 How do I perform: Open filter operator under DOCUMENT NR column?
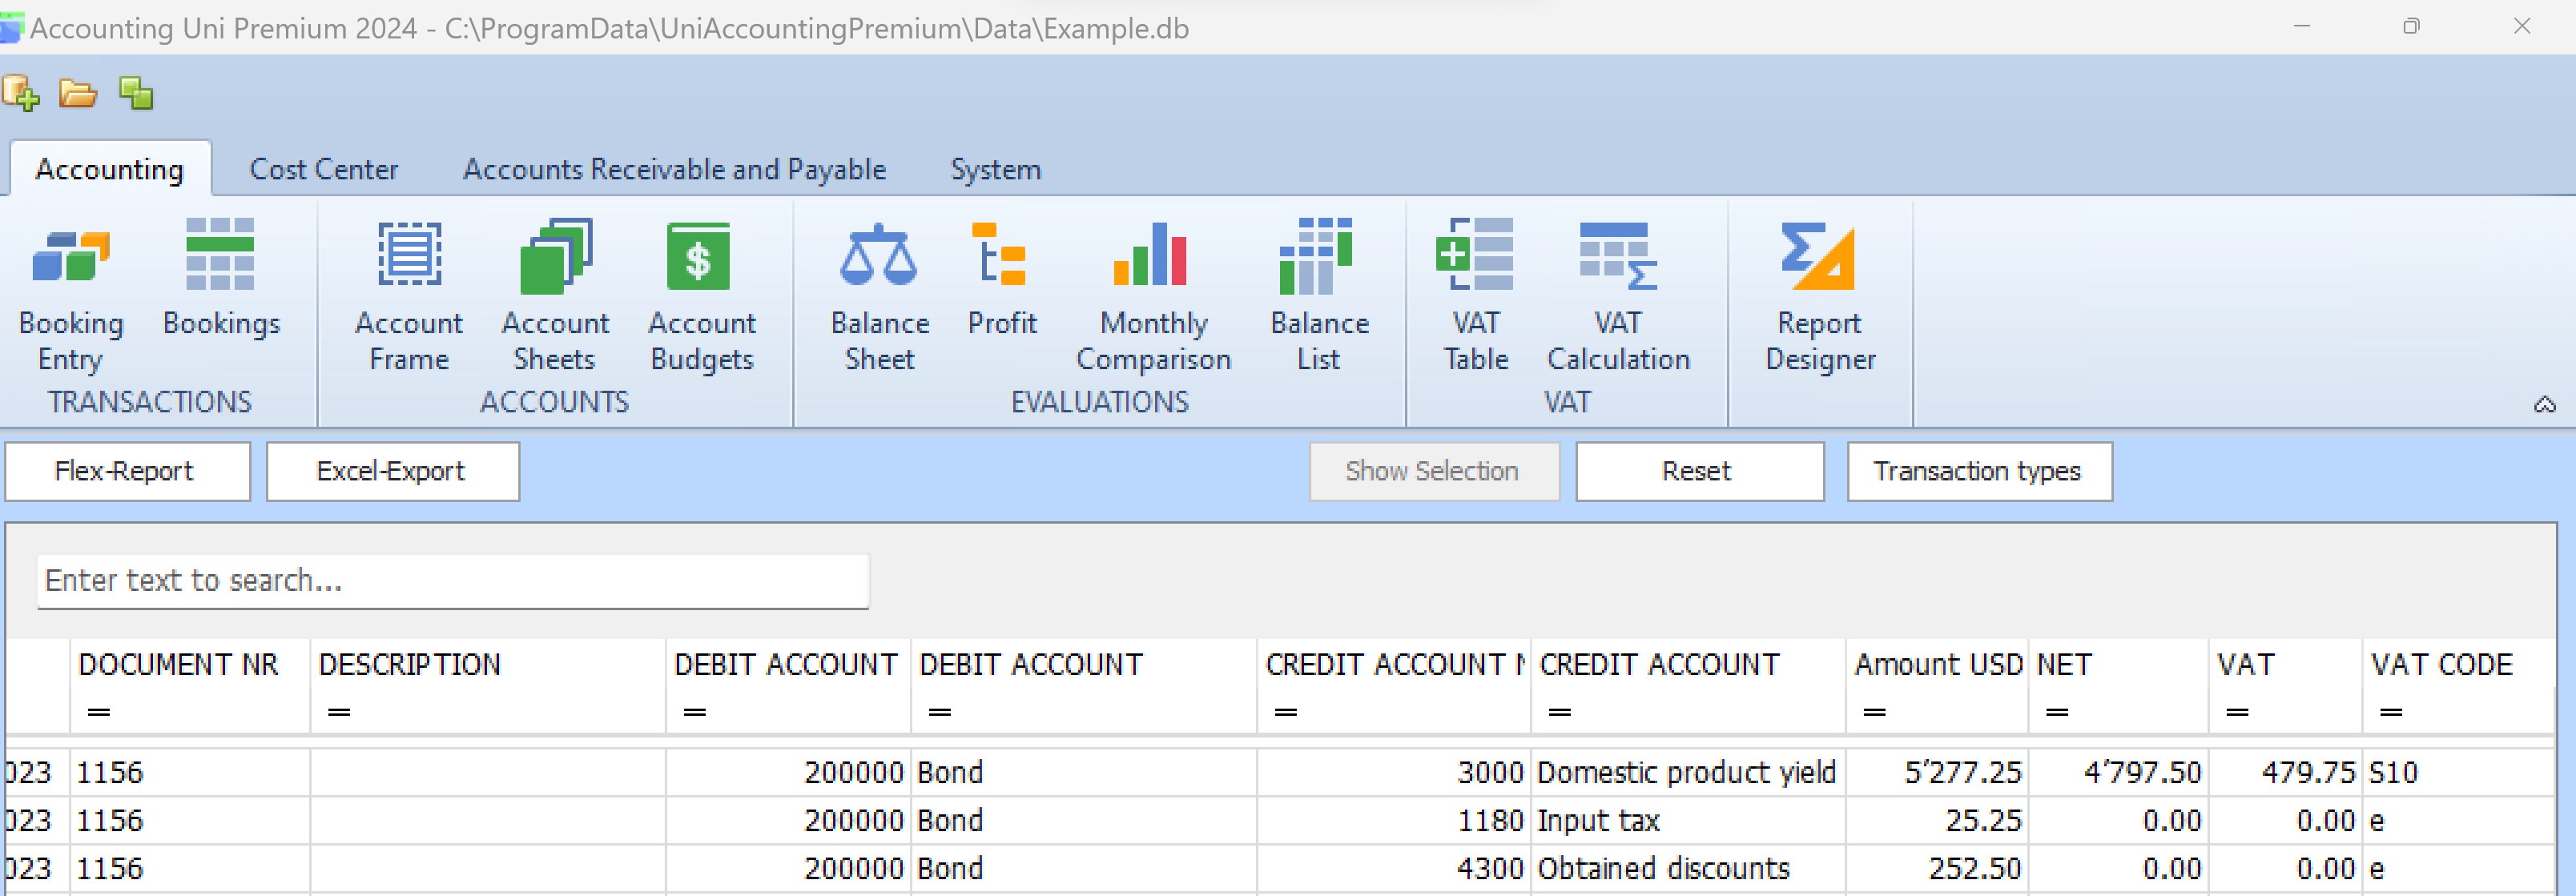(x=99, y=712)
